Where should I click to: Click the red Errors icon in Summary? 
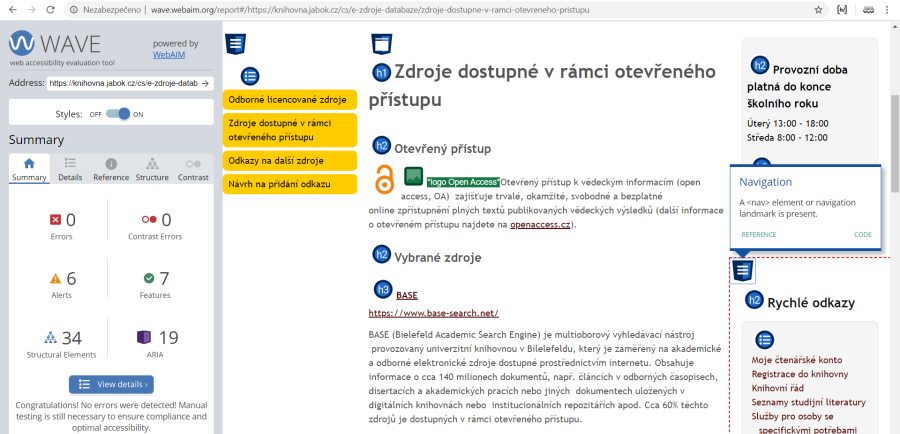(x=55, y=219)
